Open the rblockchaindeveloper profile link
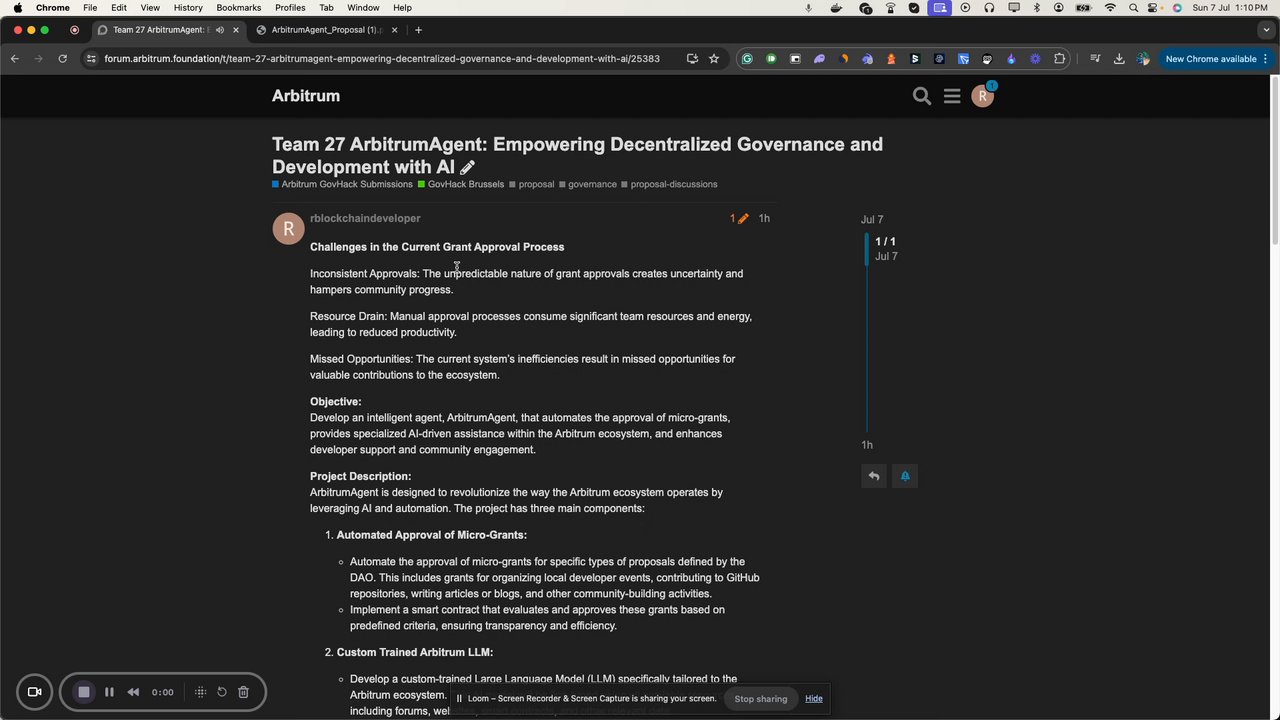Image resolution: width=1280 pixels, height=720 pixels. [365, 218]
